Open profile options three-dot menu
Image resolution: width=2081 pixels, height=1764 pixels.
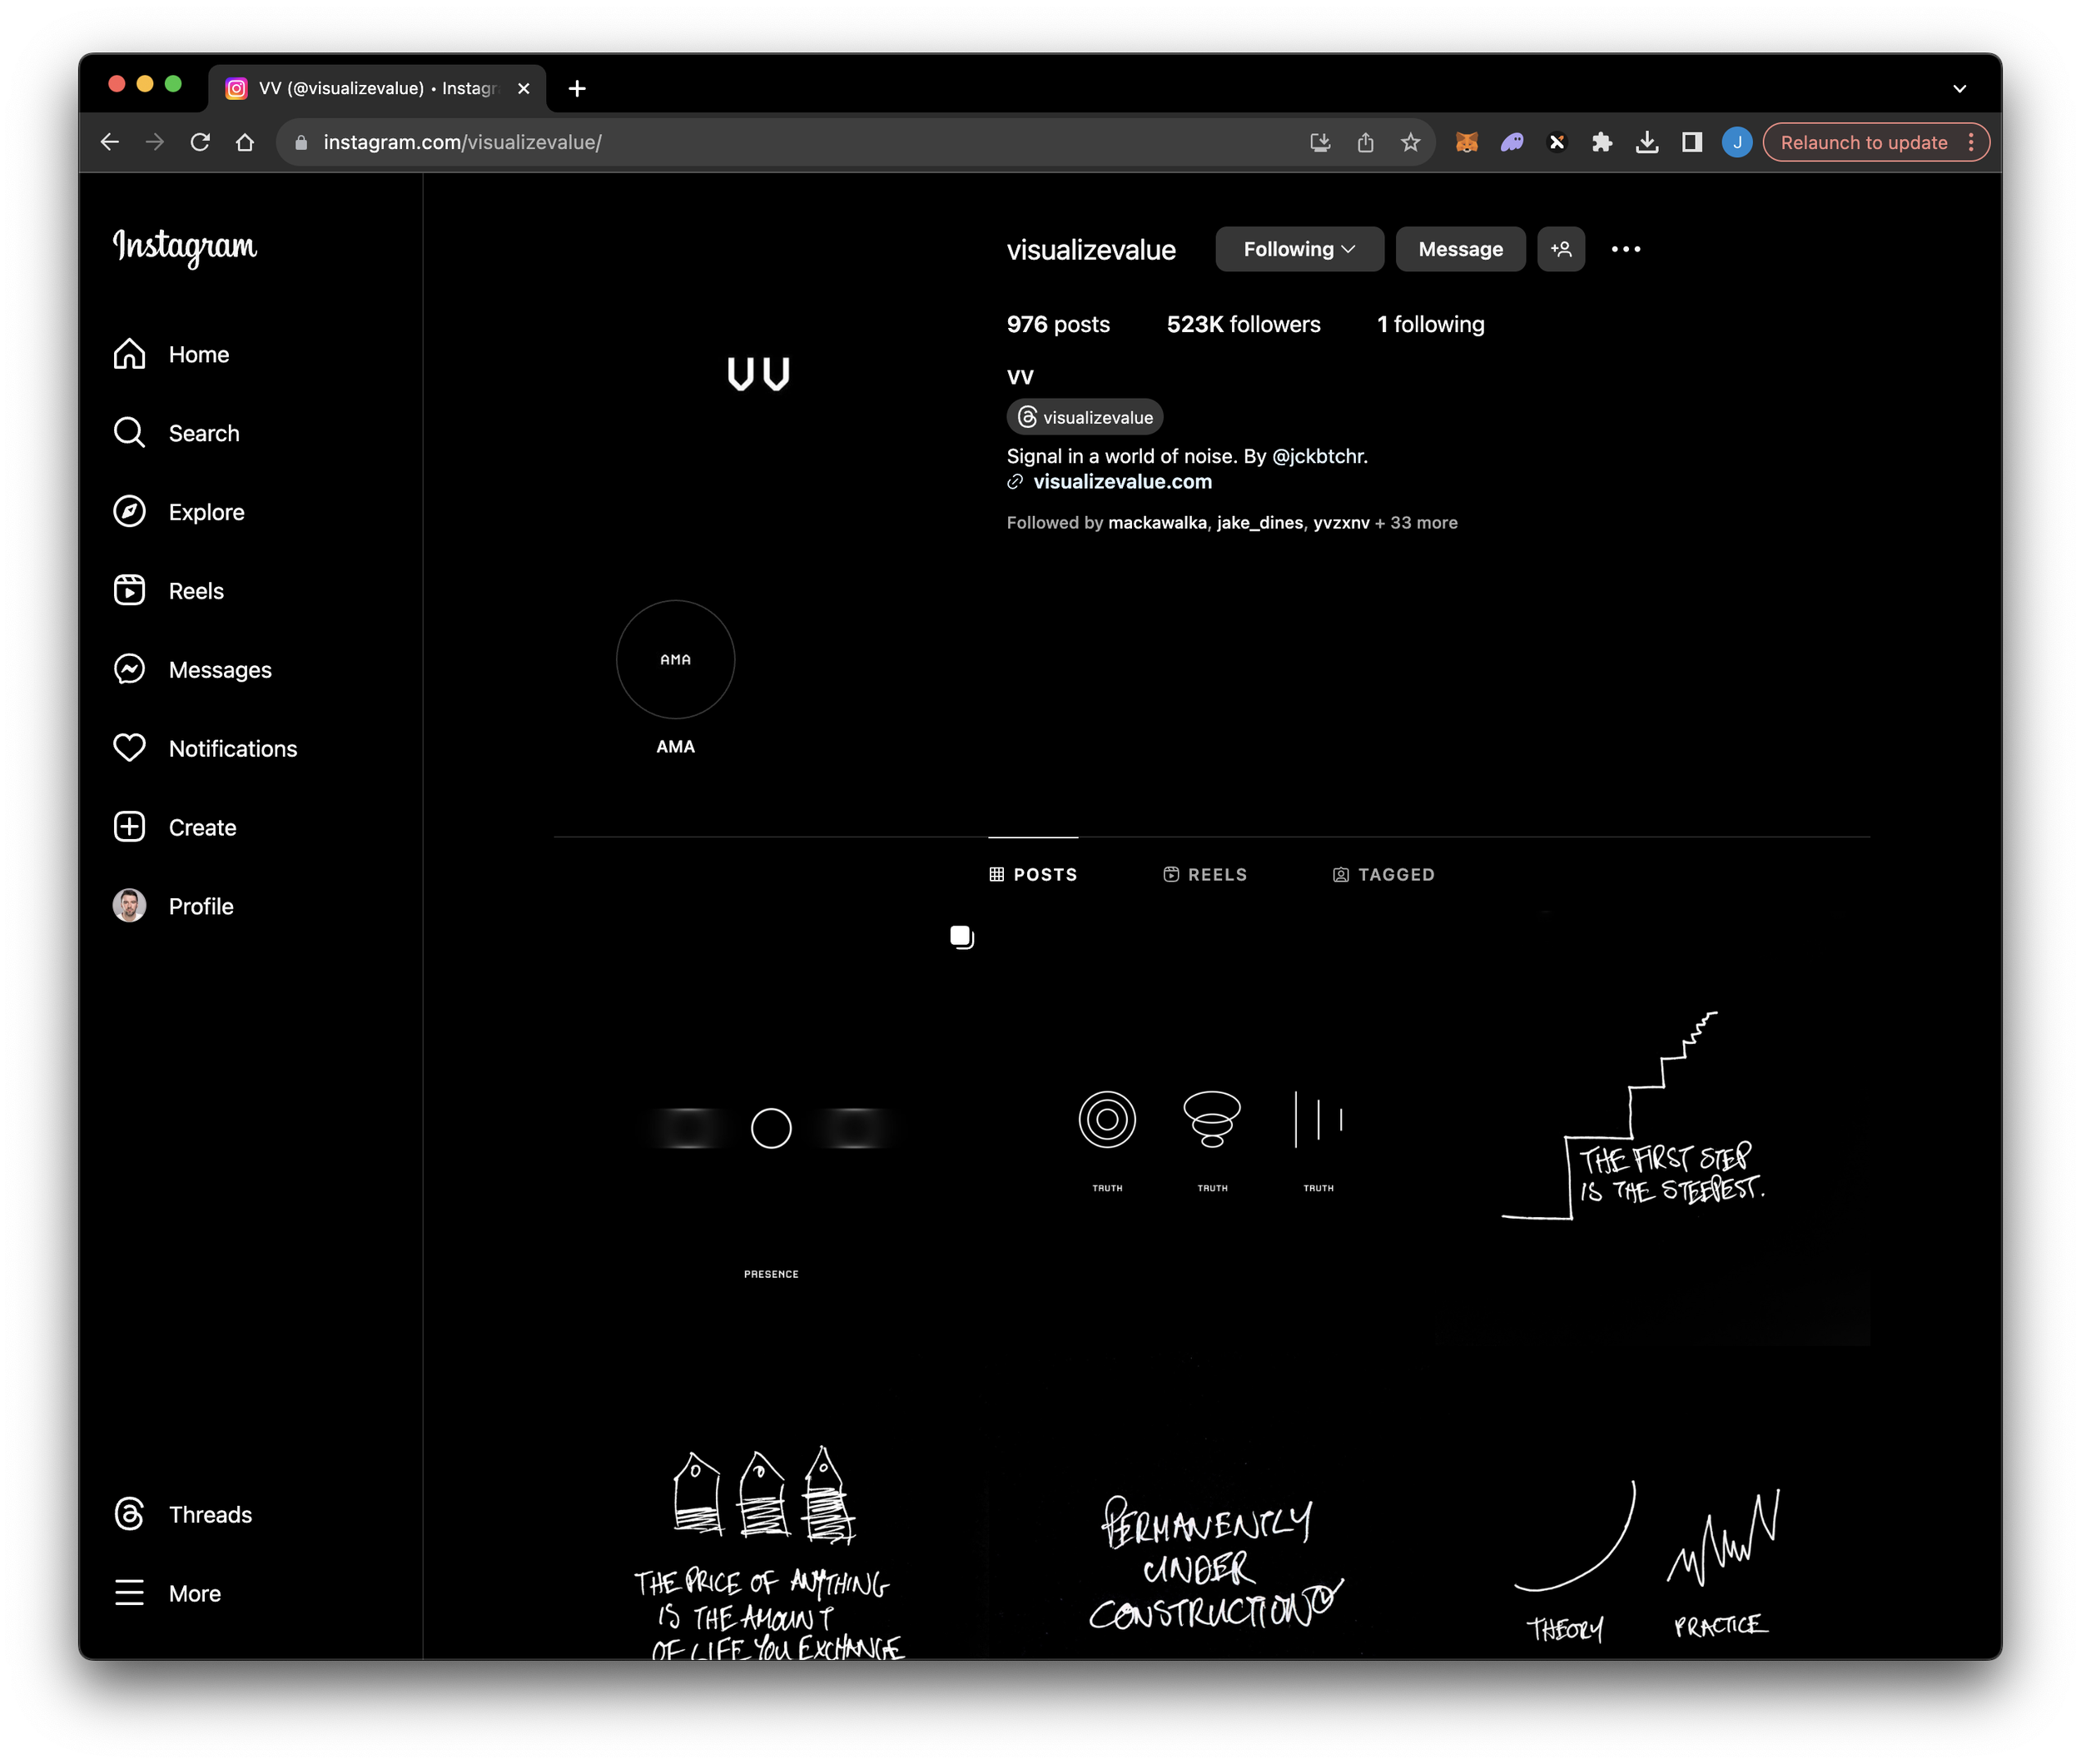[x=1625, y=249]
